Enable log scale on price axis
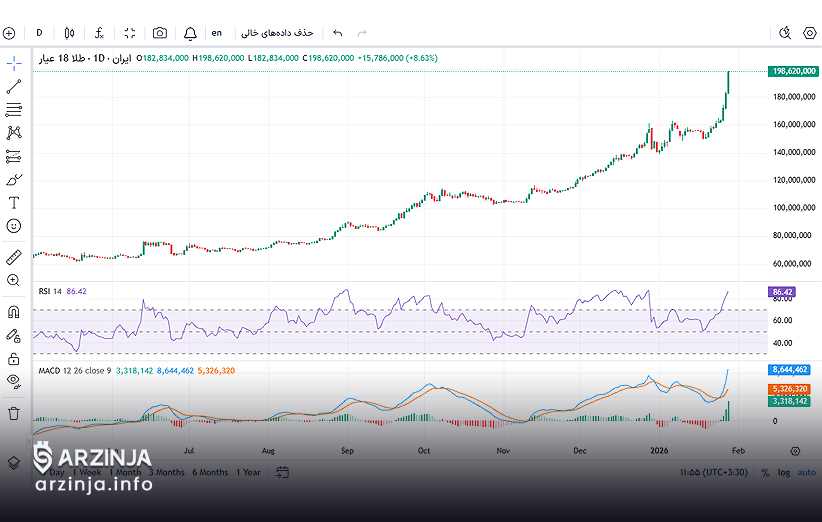Viewport: 822px width, 522px height. pyautogui.click(x=783, y=472)
